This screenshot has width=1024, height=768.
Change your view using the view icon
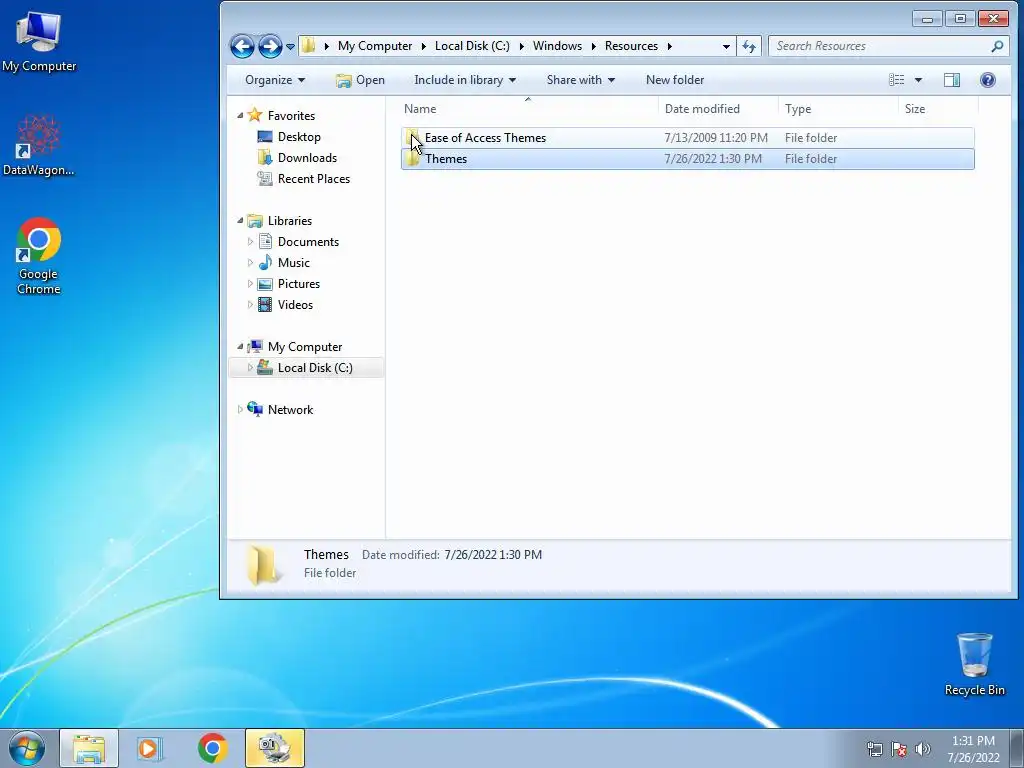tap(897, 80)
